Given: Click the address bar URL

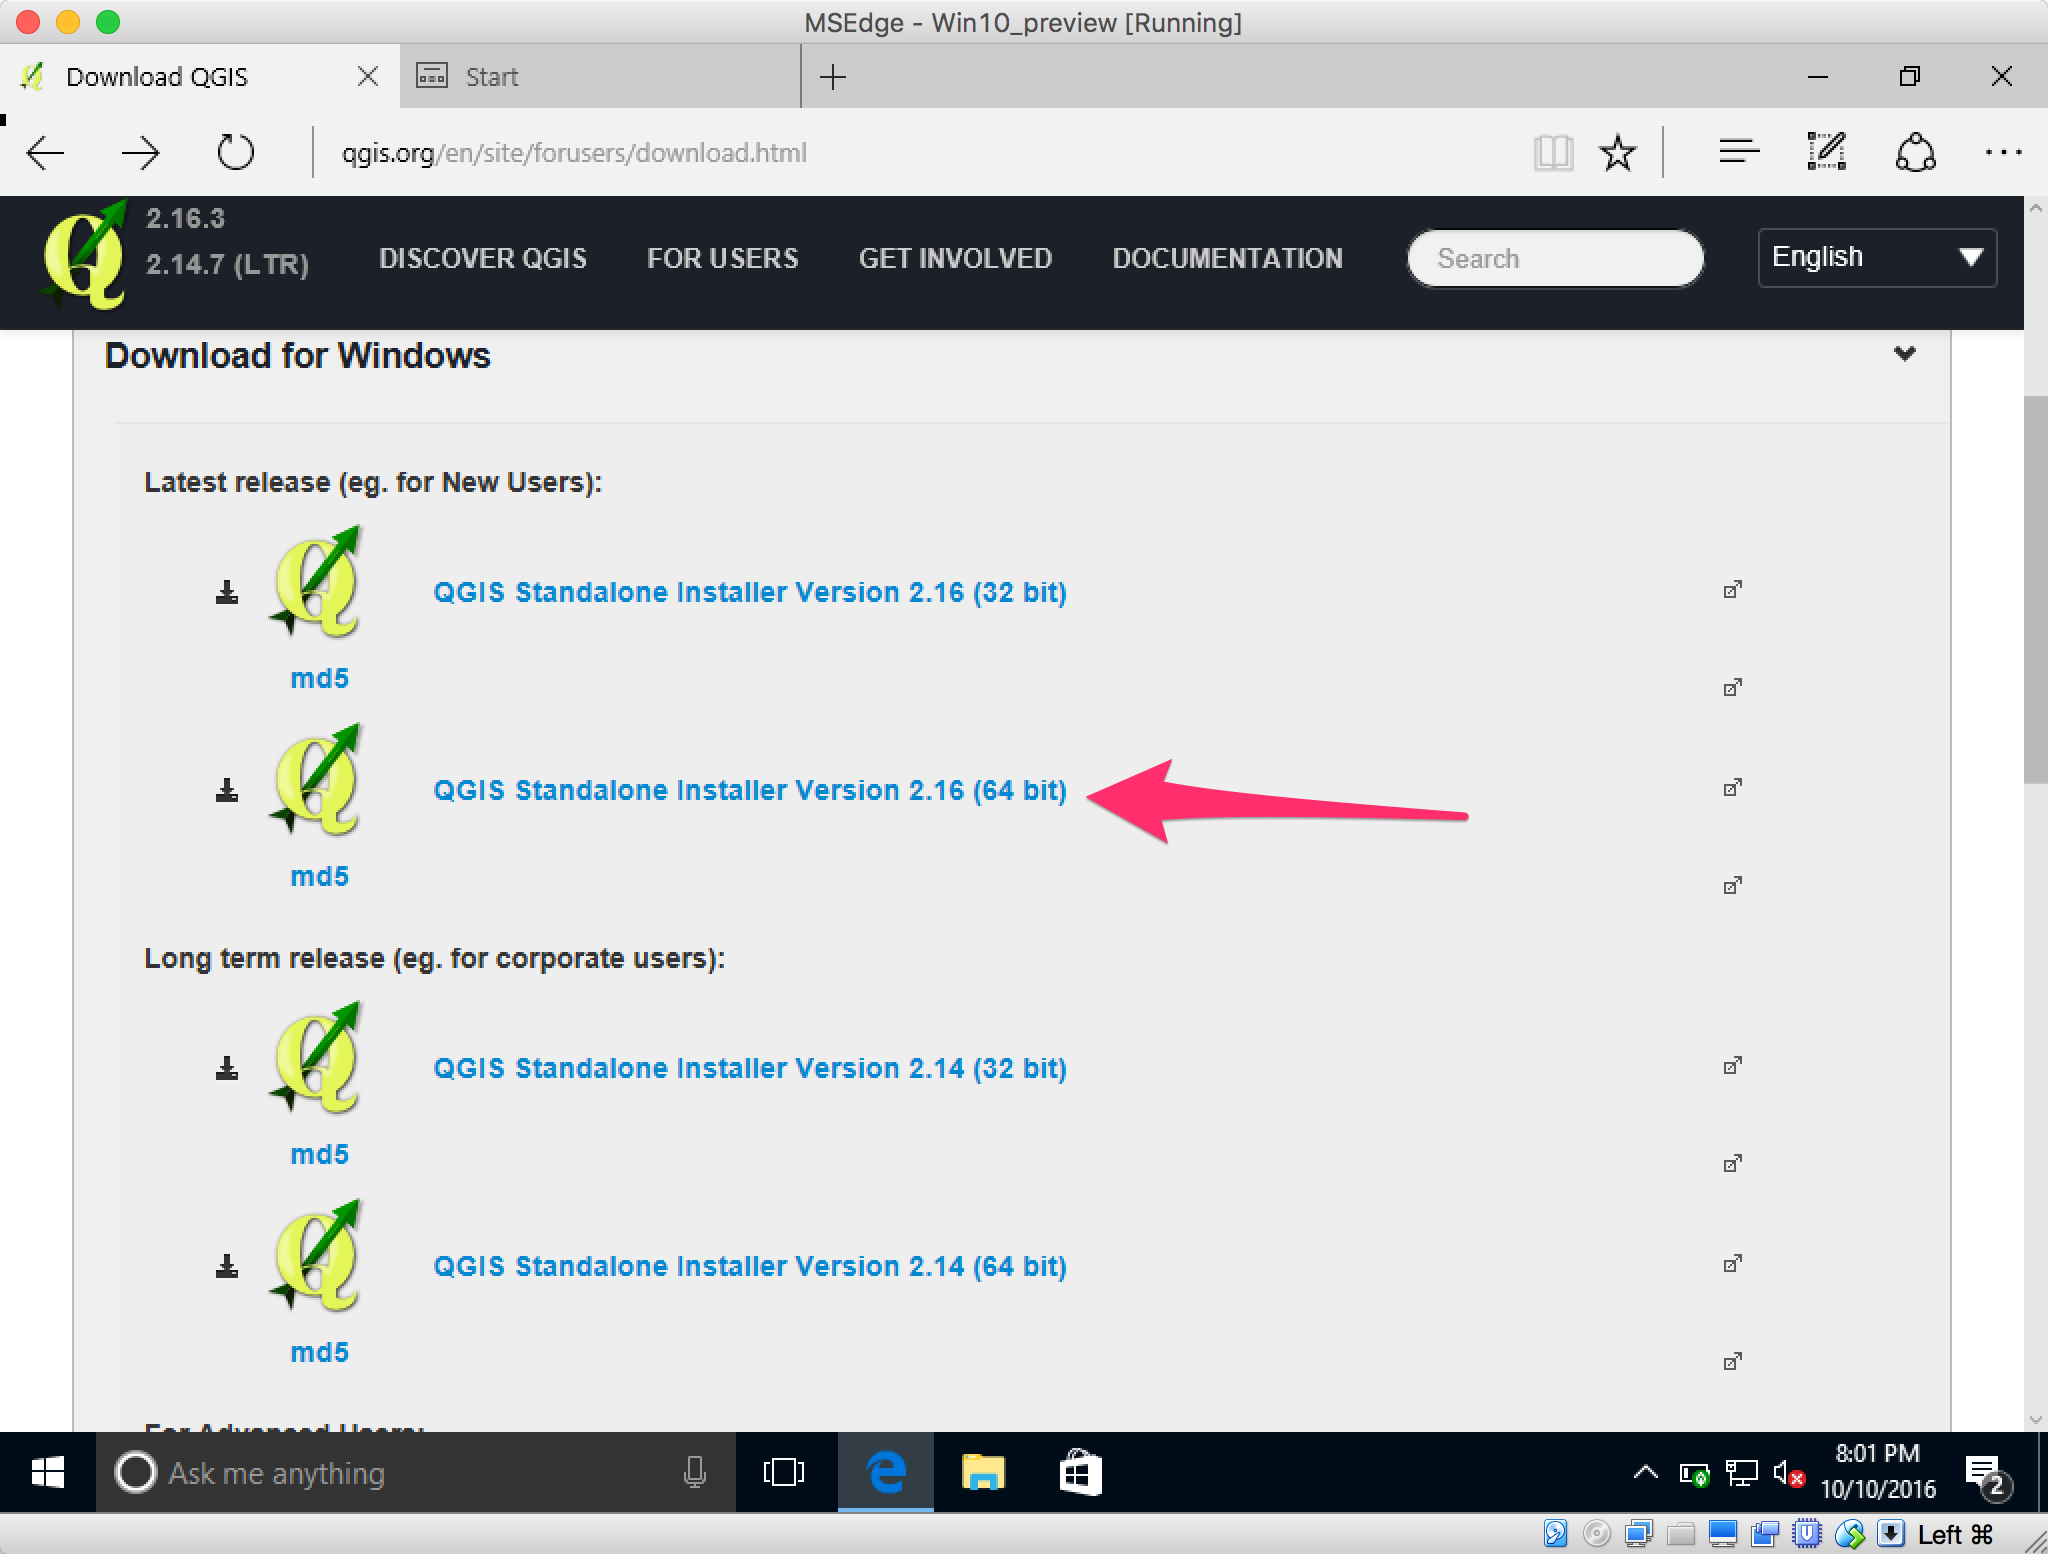Looking at the screenshot, I should [573, 153].
